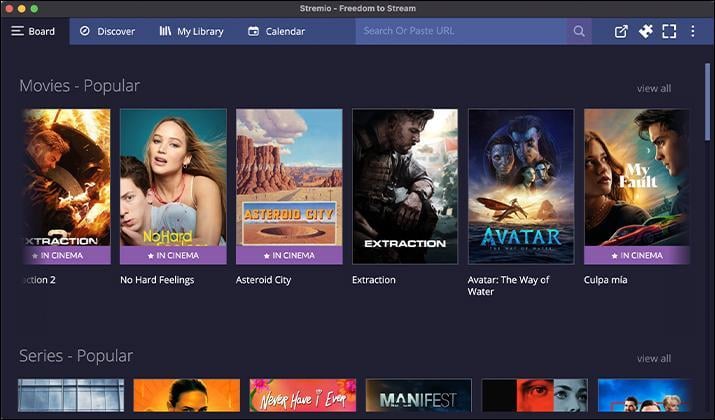715x420 pixels.
Task: Click the open-external-link icon
Action: click(x=621, y=31)
